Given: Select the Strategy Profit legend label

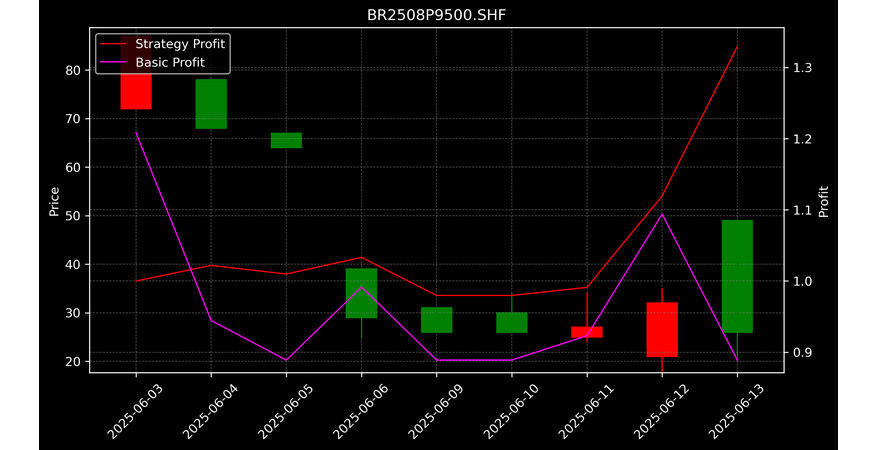Looking at the screenshot, I should pos(180,44).
